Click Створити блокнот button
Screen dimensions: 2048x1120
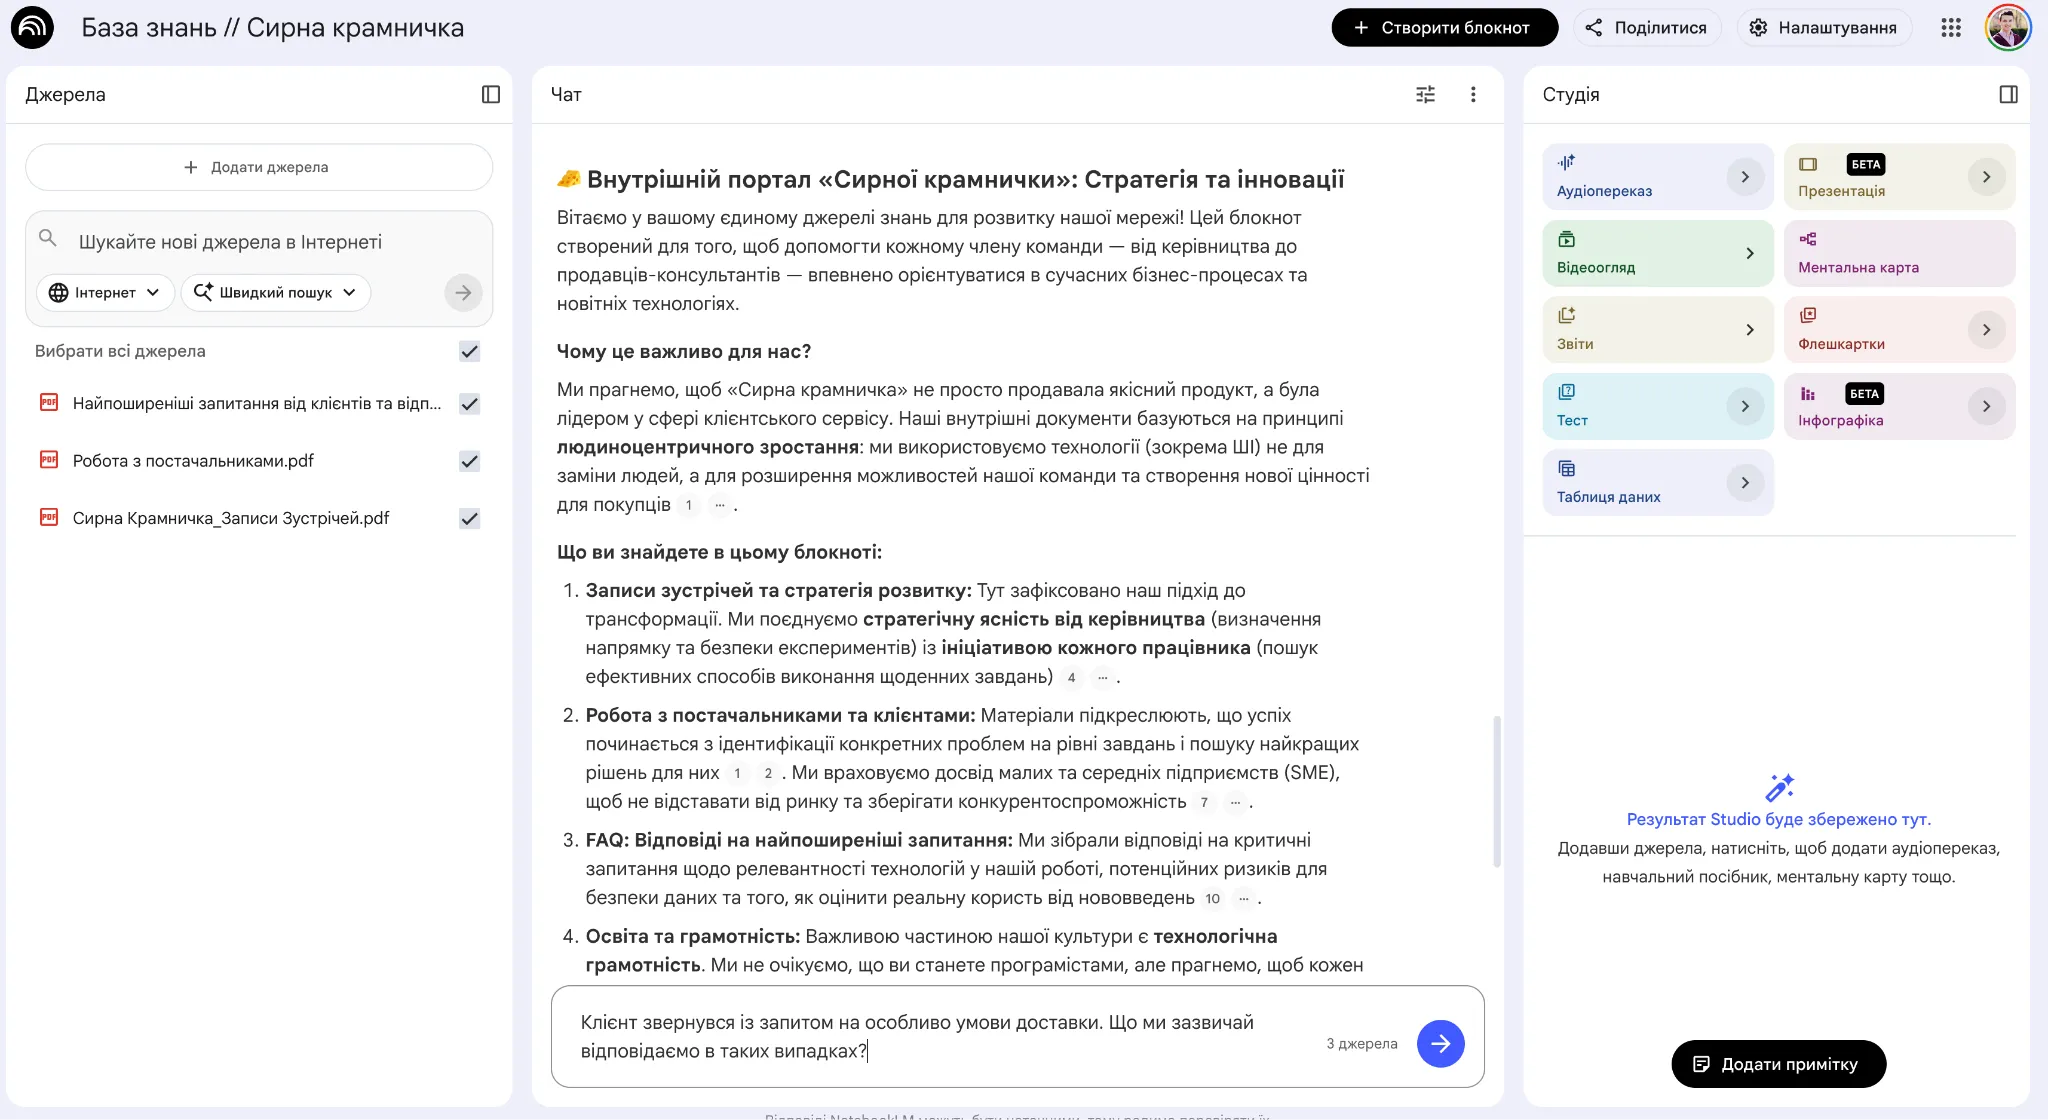click(1444, 28)
